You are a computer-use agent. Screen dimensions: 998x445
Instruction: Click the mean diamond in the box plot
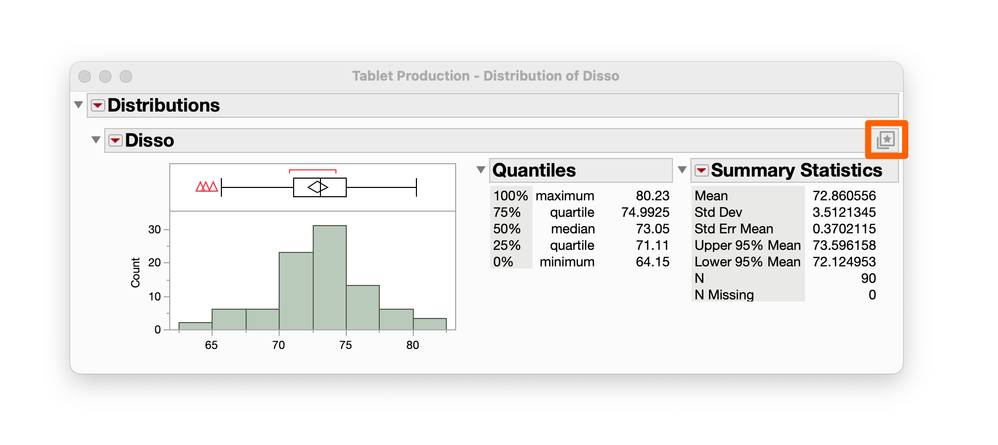pyautogui.click(x=317, y=187)
